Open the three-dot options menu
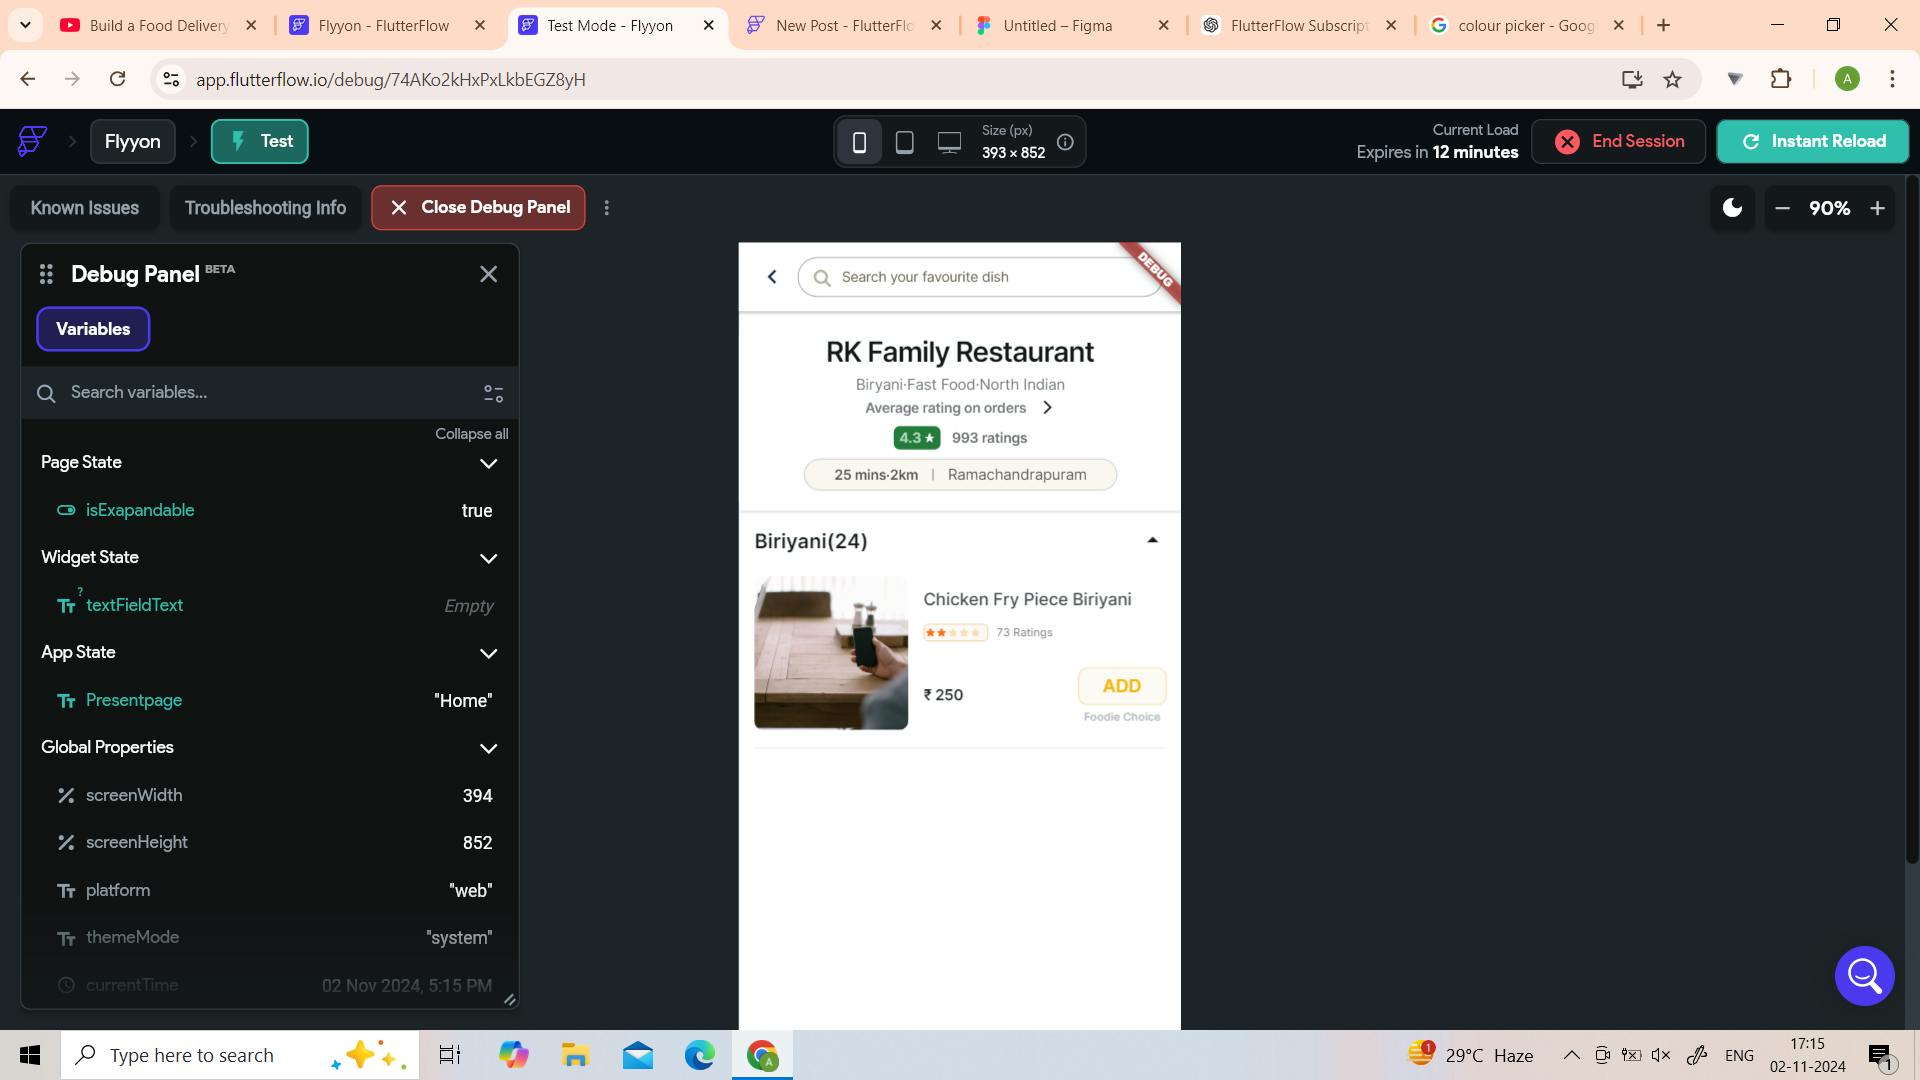The image size is (1920, 1080). click(607, 208)
